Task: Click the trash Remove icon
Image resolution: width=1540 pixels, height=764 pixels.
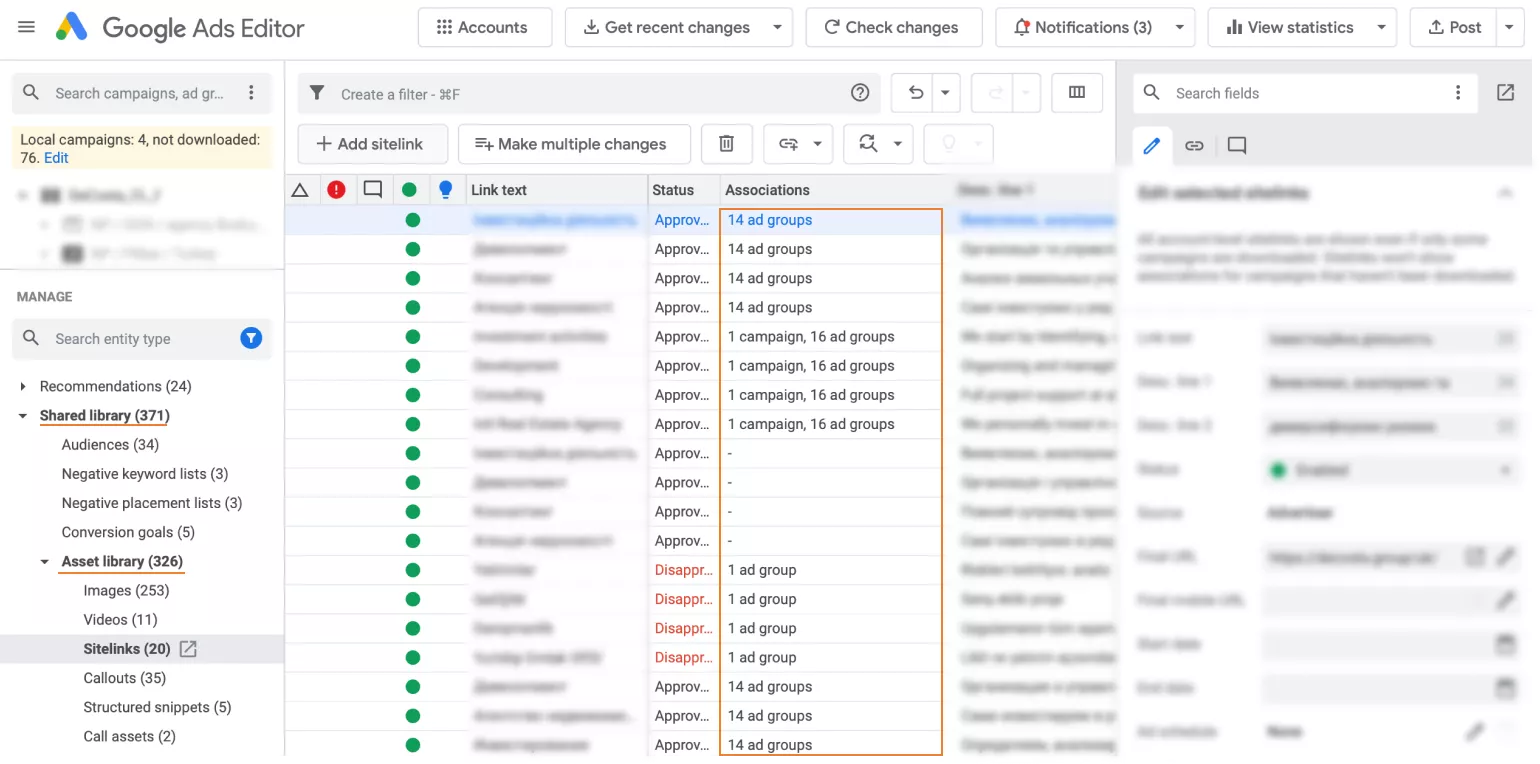Action: coord(727,144)
